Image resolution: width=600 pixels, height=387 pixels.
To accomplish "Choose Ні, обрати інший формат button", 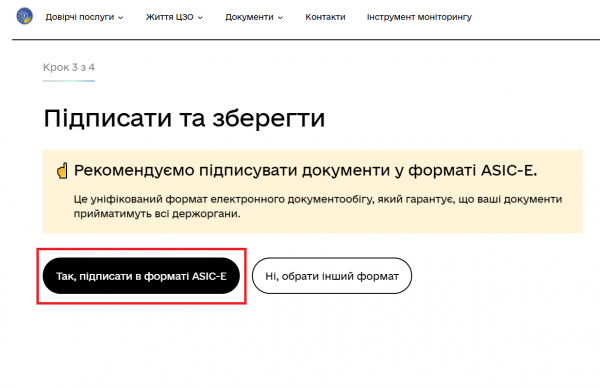I will (332, 276).
